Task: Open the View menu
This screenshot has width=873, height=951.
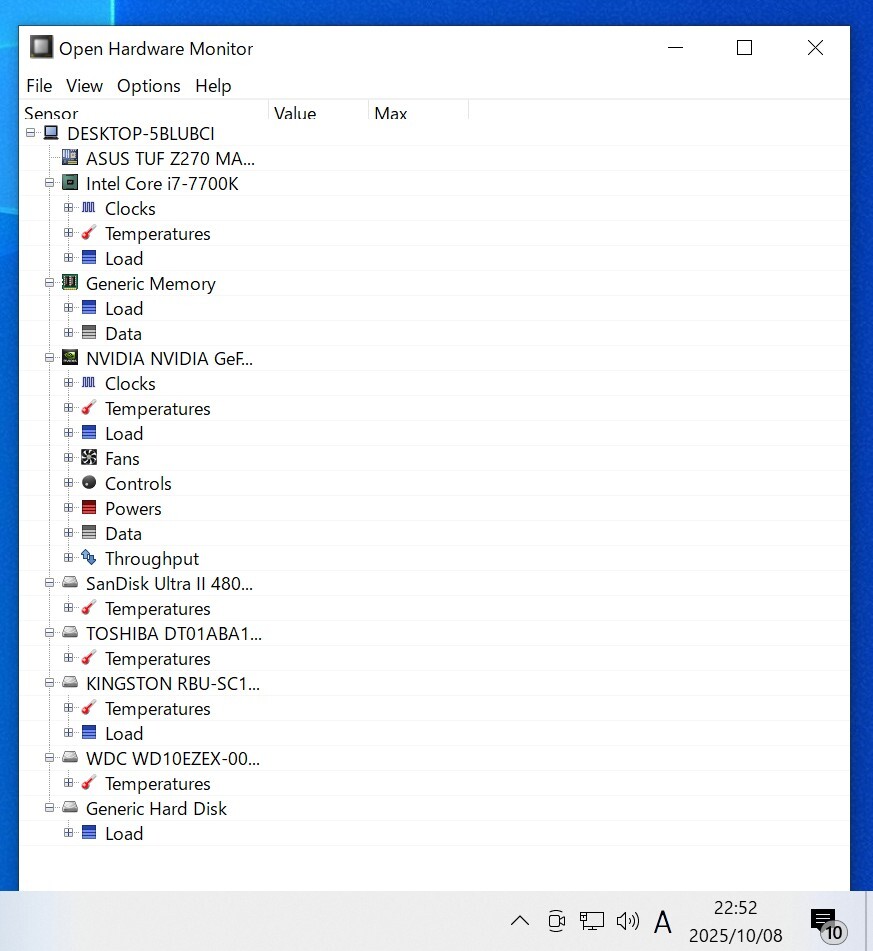Action: click(84, 86)
